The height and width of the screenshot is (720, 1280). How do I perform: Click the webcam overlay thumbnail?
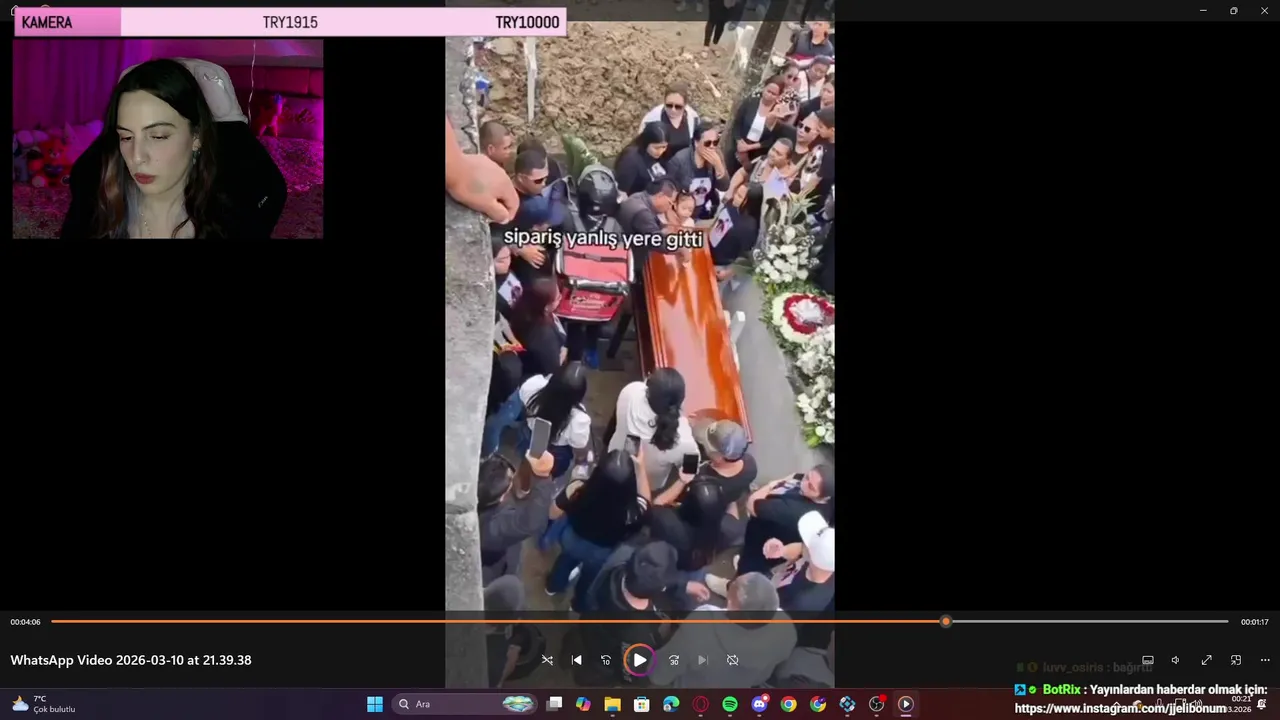pyautogui.click(x=168, y=139)
